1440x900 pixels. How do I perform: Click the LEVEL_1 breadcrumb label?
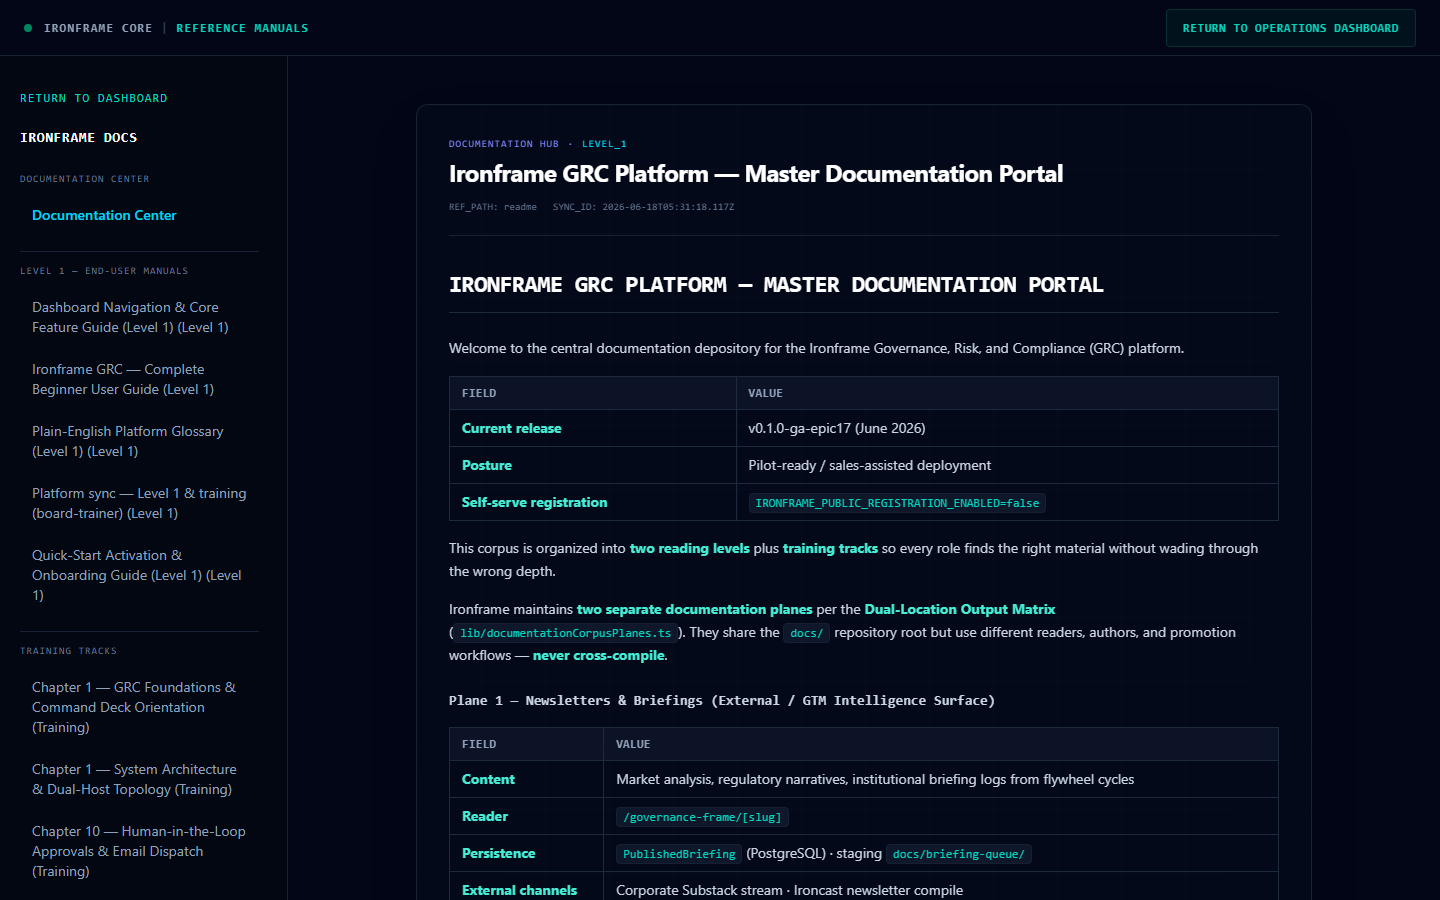tap(604, 144)
